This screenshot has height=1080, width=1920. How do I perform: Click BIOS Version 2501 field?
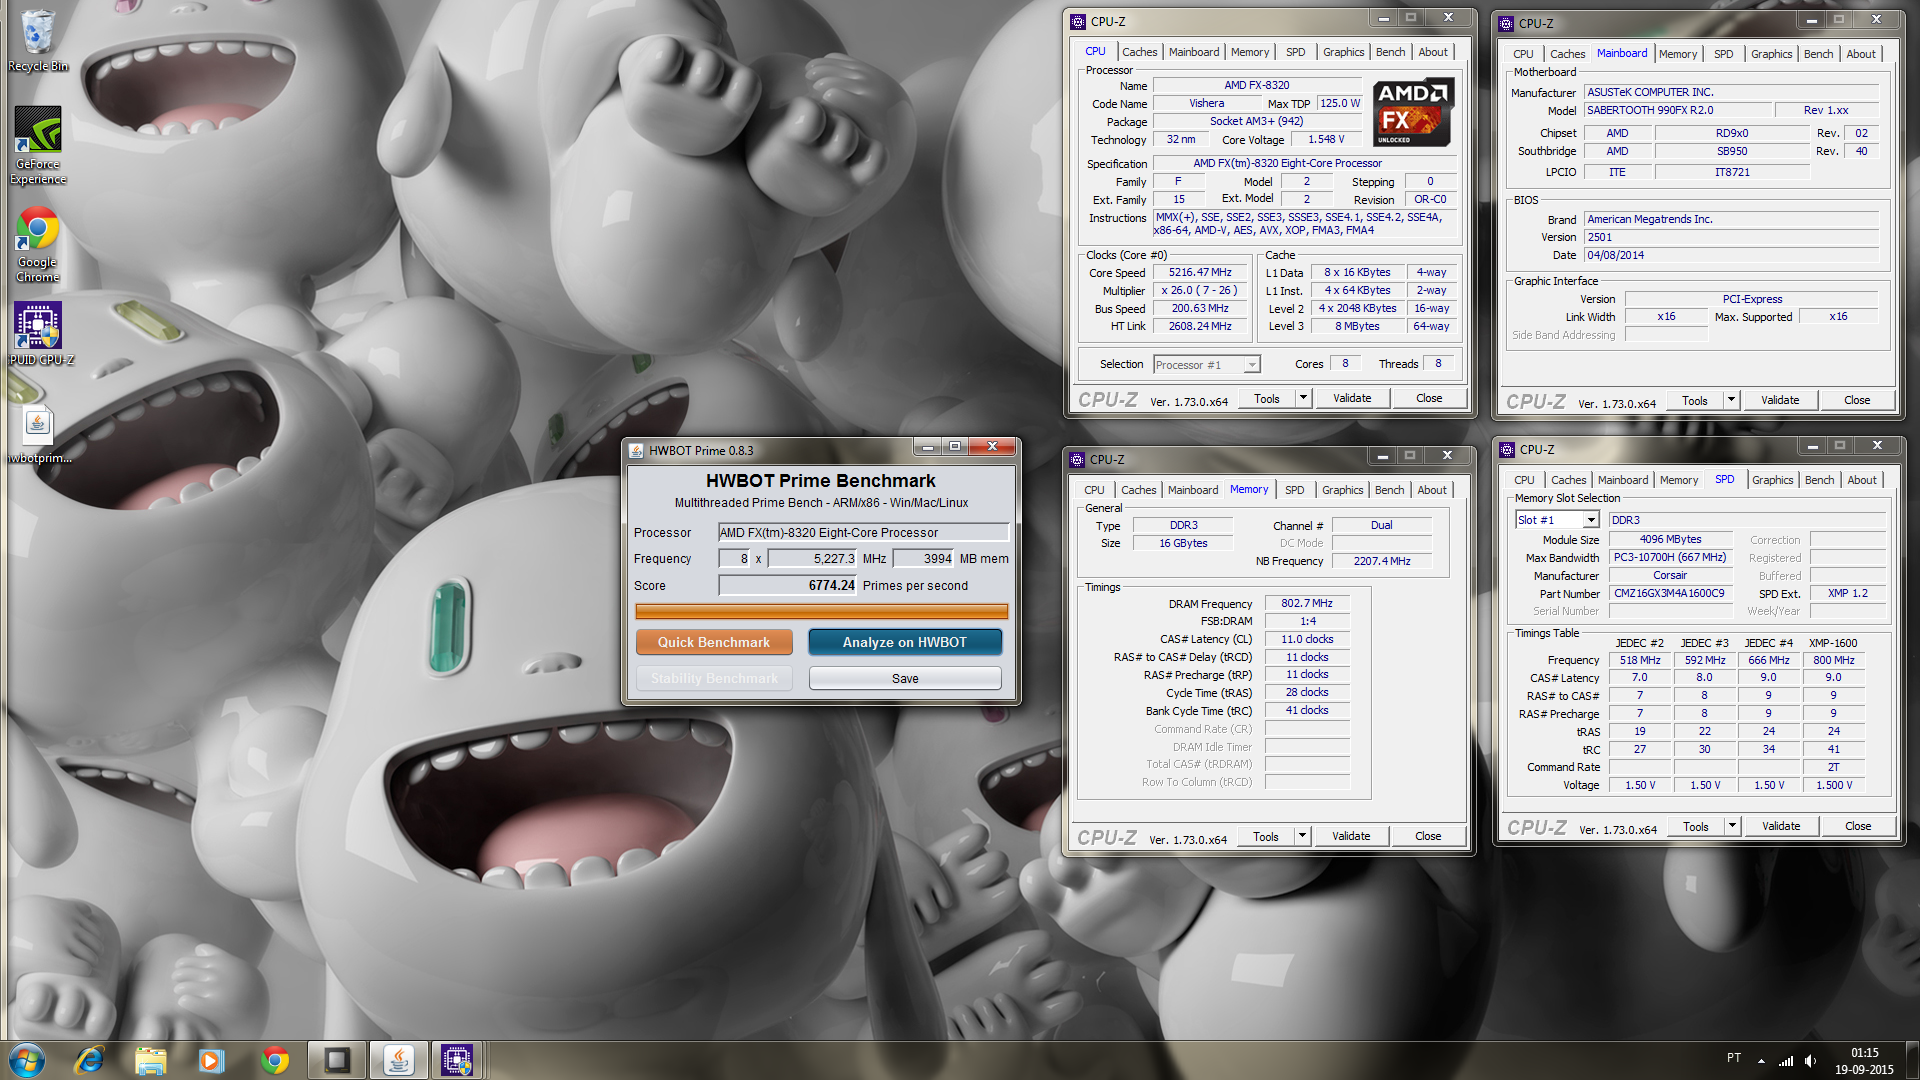coord(1732,238)
